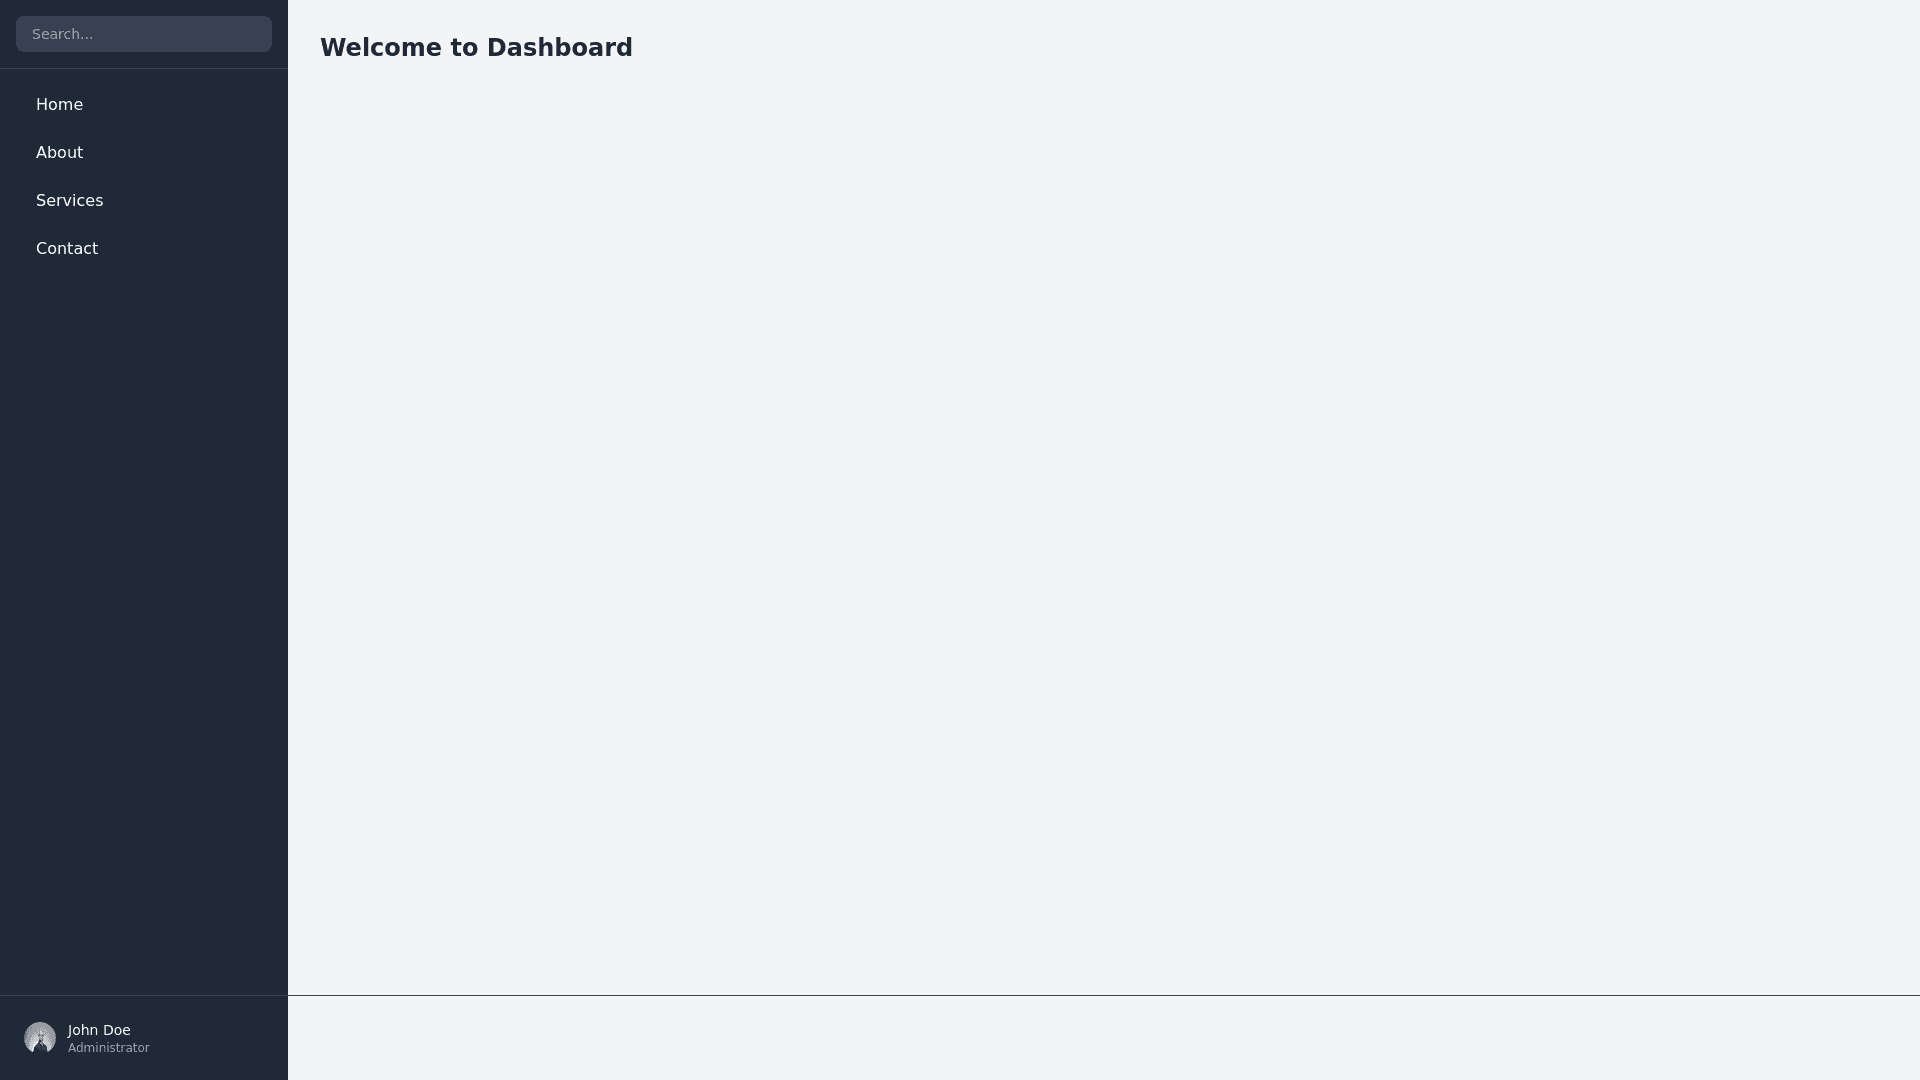Image resolution: width=1920 pixels, height=1080 pixels.
Task: Open the John Doe profile name
Action: tap(99, 1030)
